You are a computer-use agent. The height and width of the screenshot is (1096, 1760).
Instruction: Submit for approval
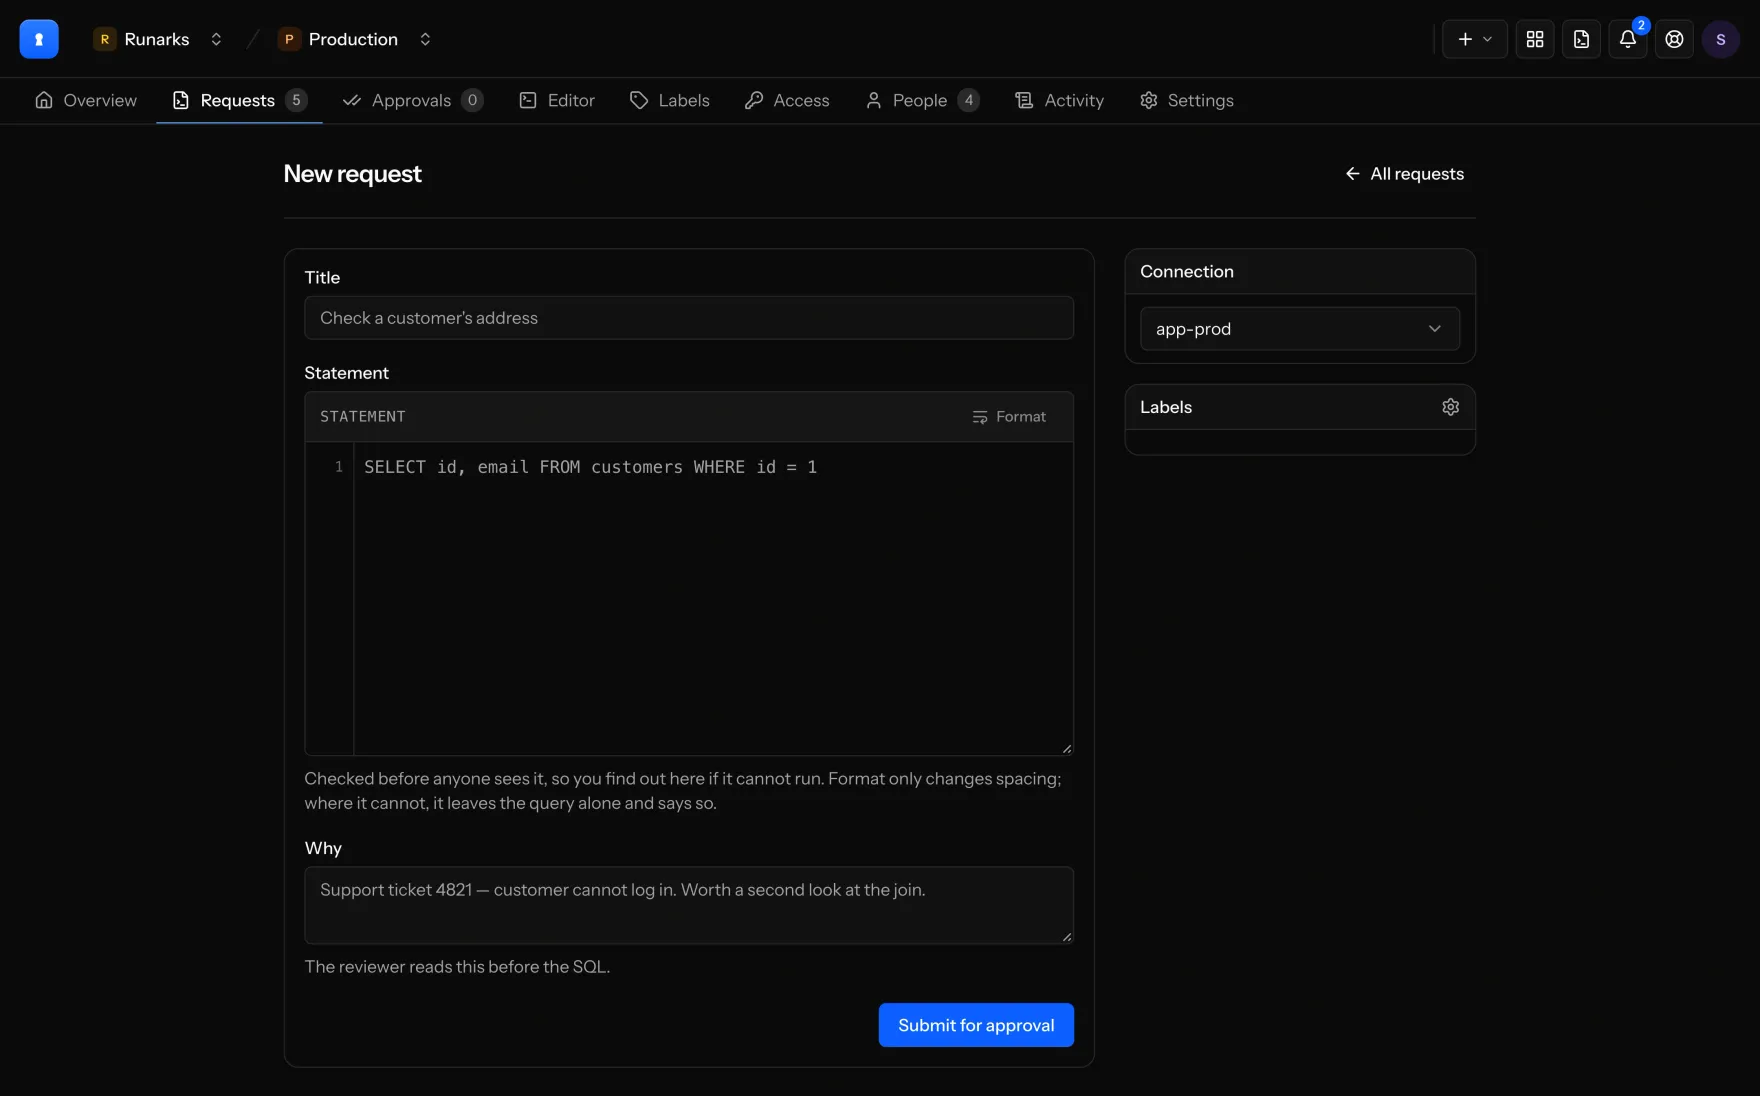(976, 1025)
